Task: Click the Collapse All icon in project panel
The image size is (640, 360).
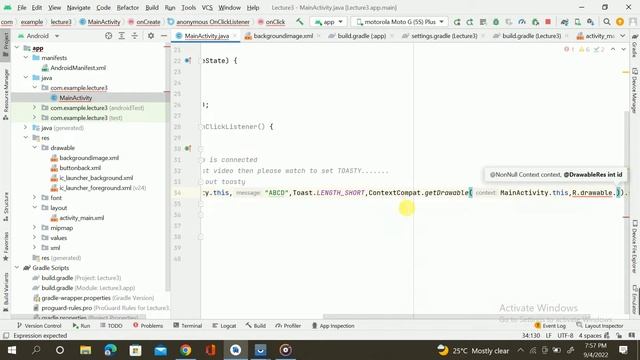Action: 135,36
